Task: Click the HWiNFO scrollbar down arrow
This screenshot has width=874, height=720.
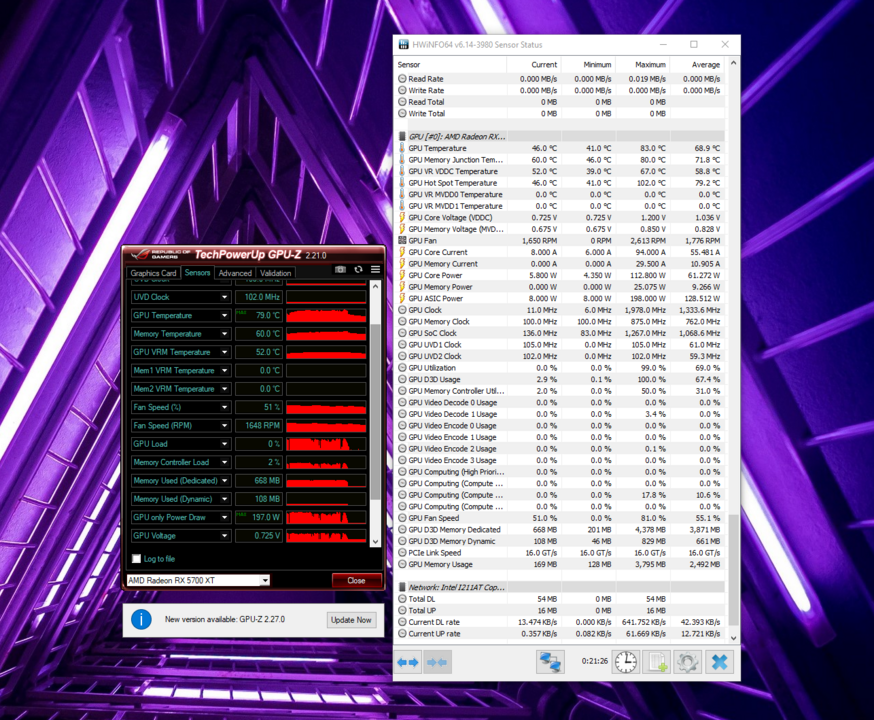Action: tap(733, 638)
